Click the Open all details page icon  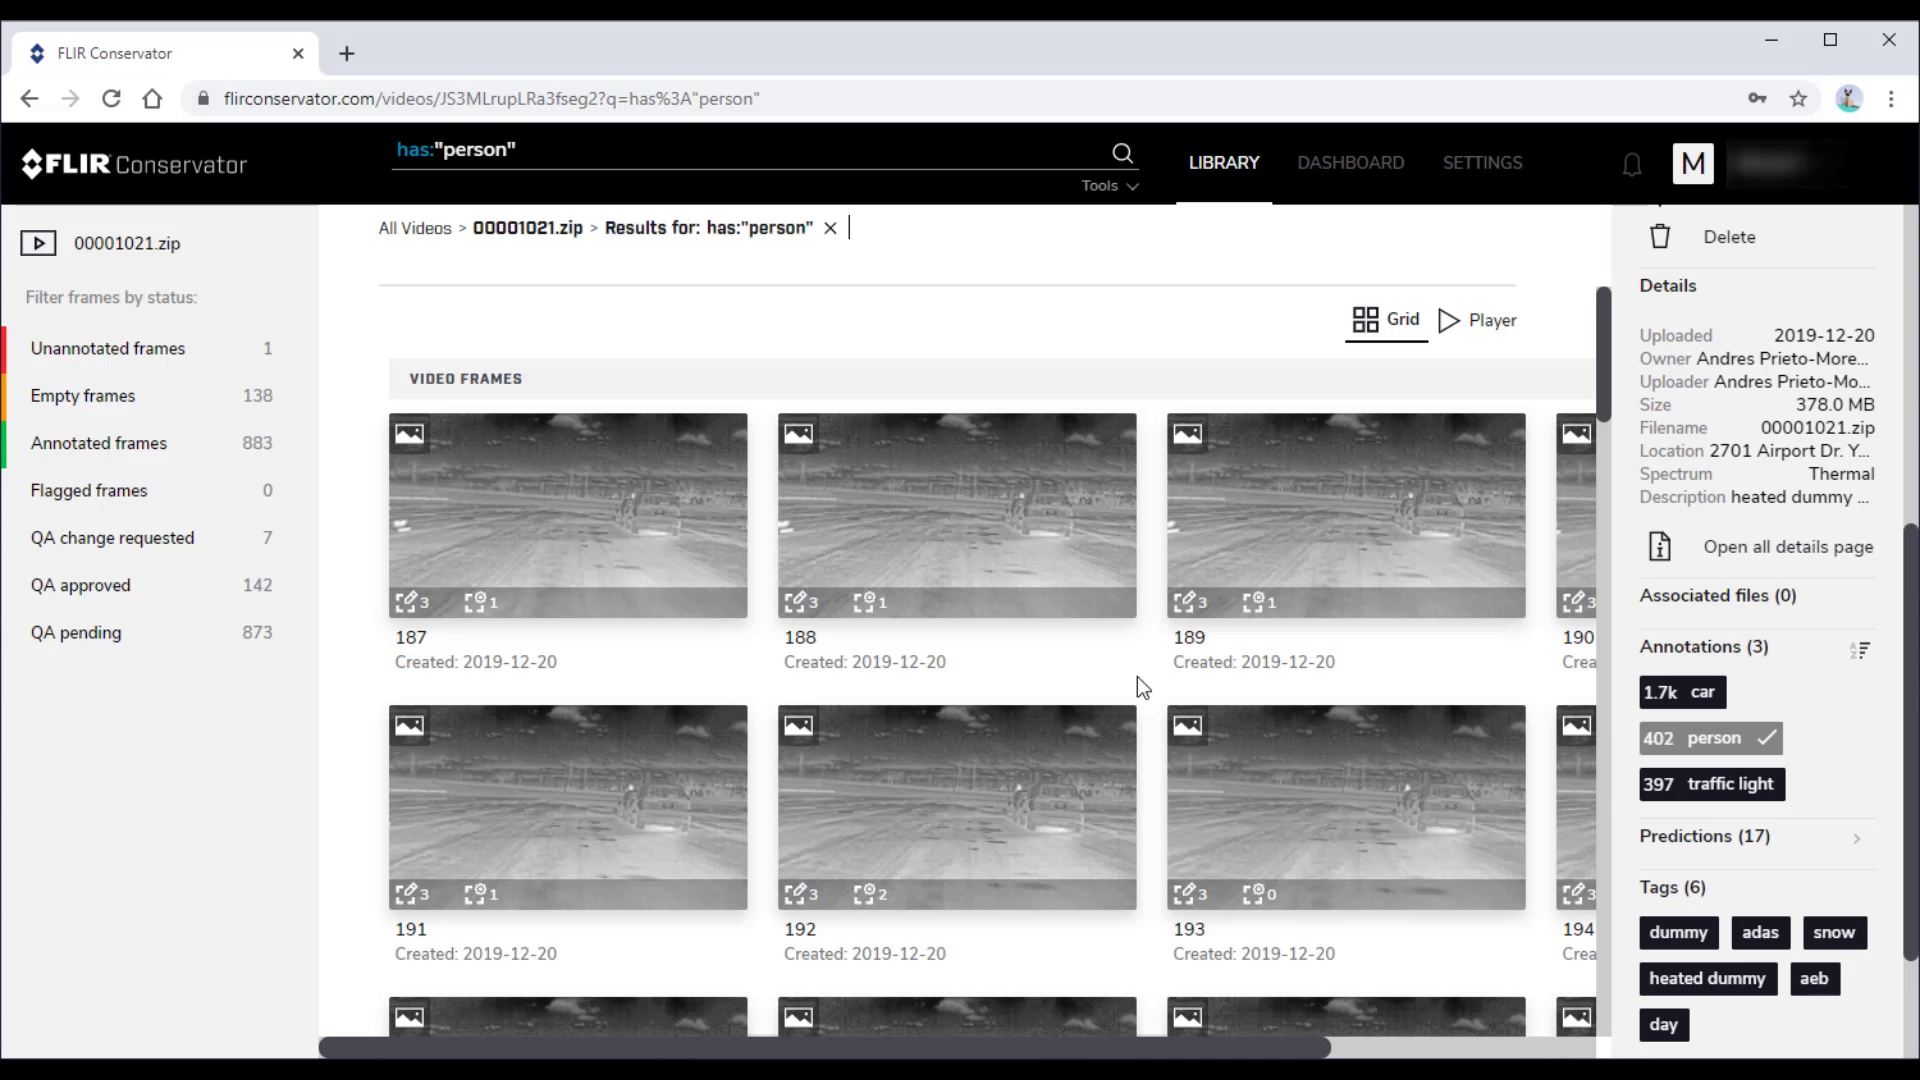tap(1659, 546)
